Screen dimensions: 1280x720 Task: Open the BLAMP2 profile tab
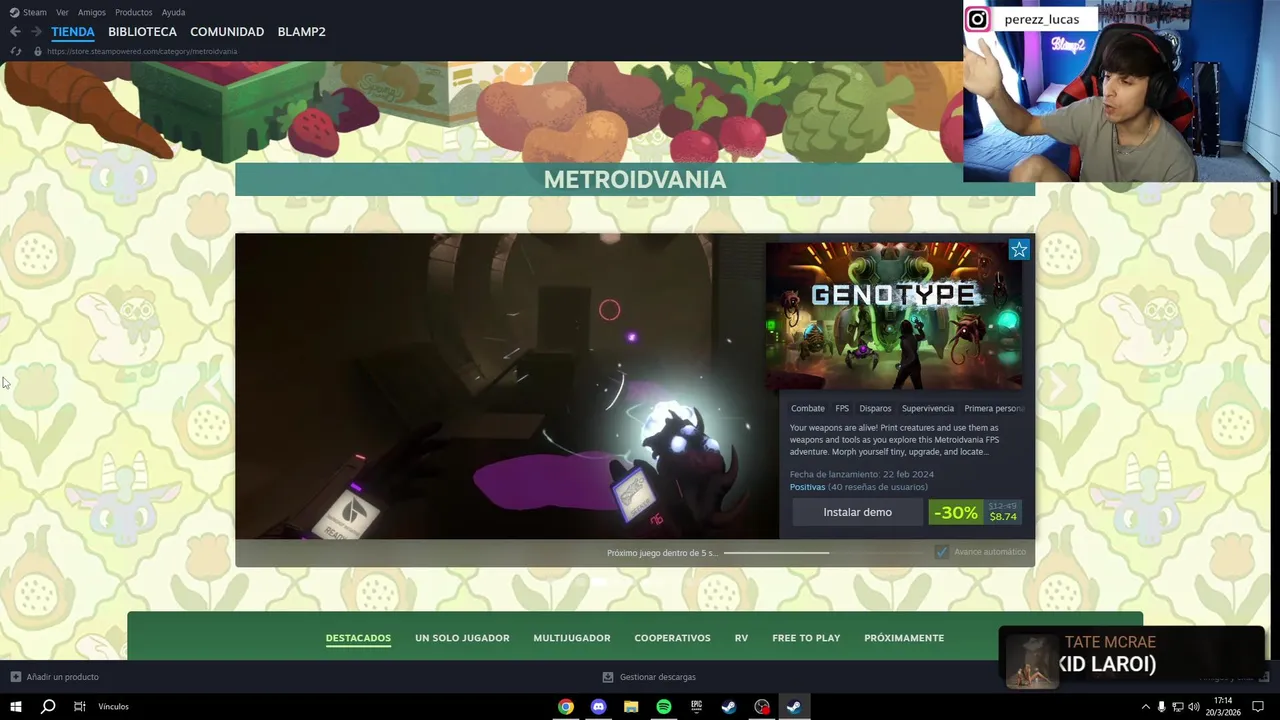pos(301,32)
